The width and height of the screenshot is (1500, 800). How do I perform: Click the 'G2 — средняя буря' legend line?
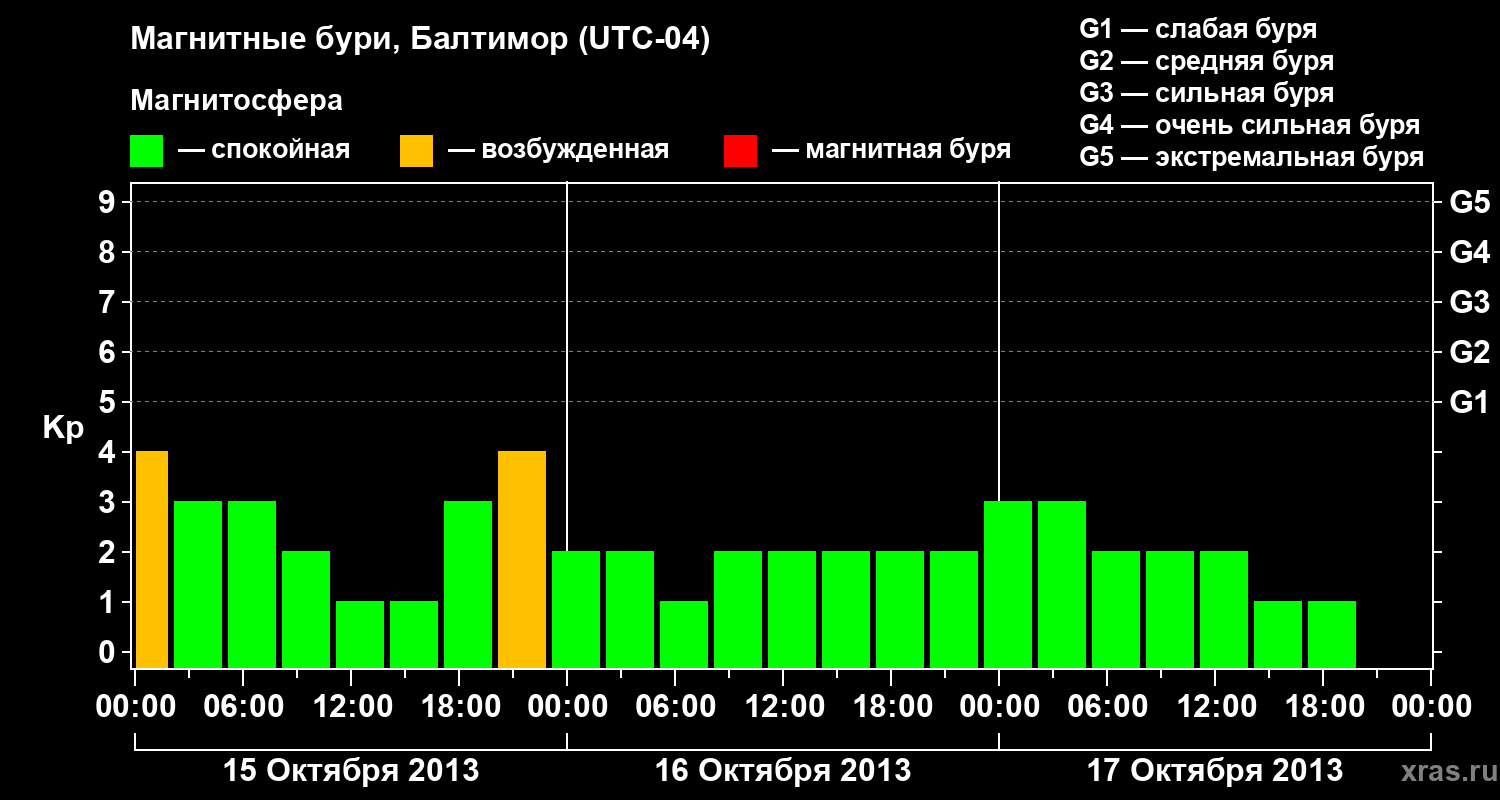[1206, 61]
